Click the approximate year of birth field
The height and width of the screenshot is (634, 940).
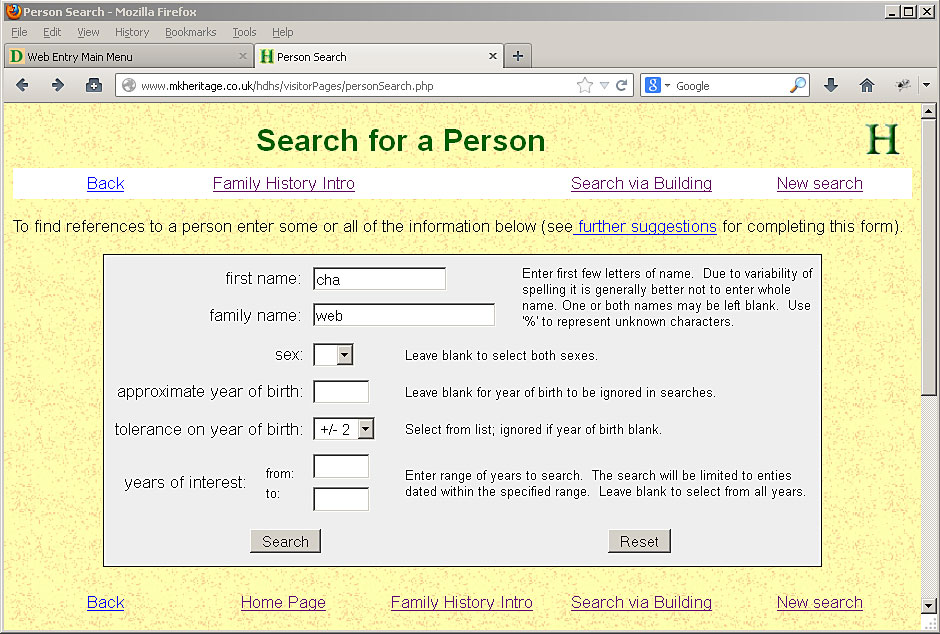(x=341, y=392)
